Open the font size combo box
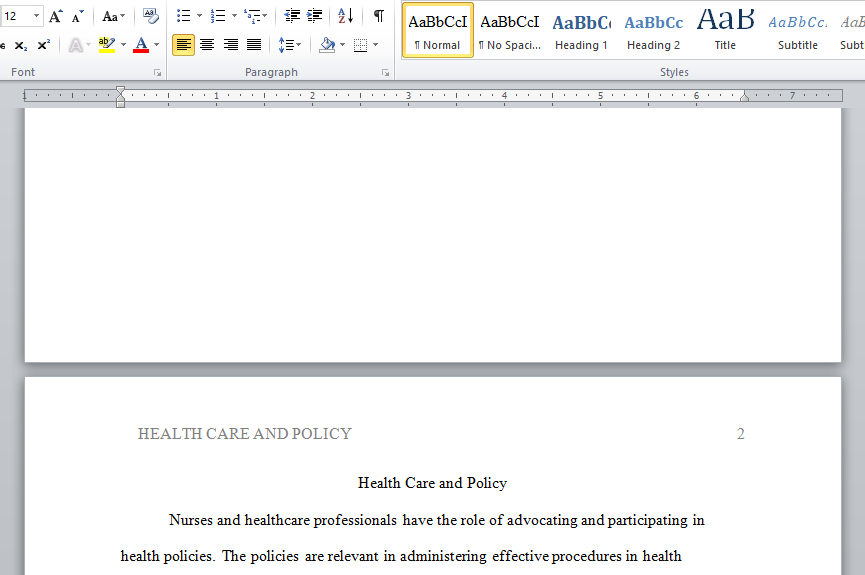865x575 pixels. click(x=21, y=16)
